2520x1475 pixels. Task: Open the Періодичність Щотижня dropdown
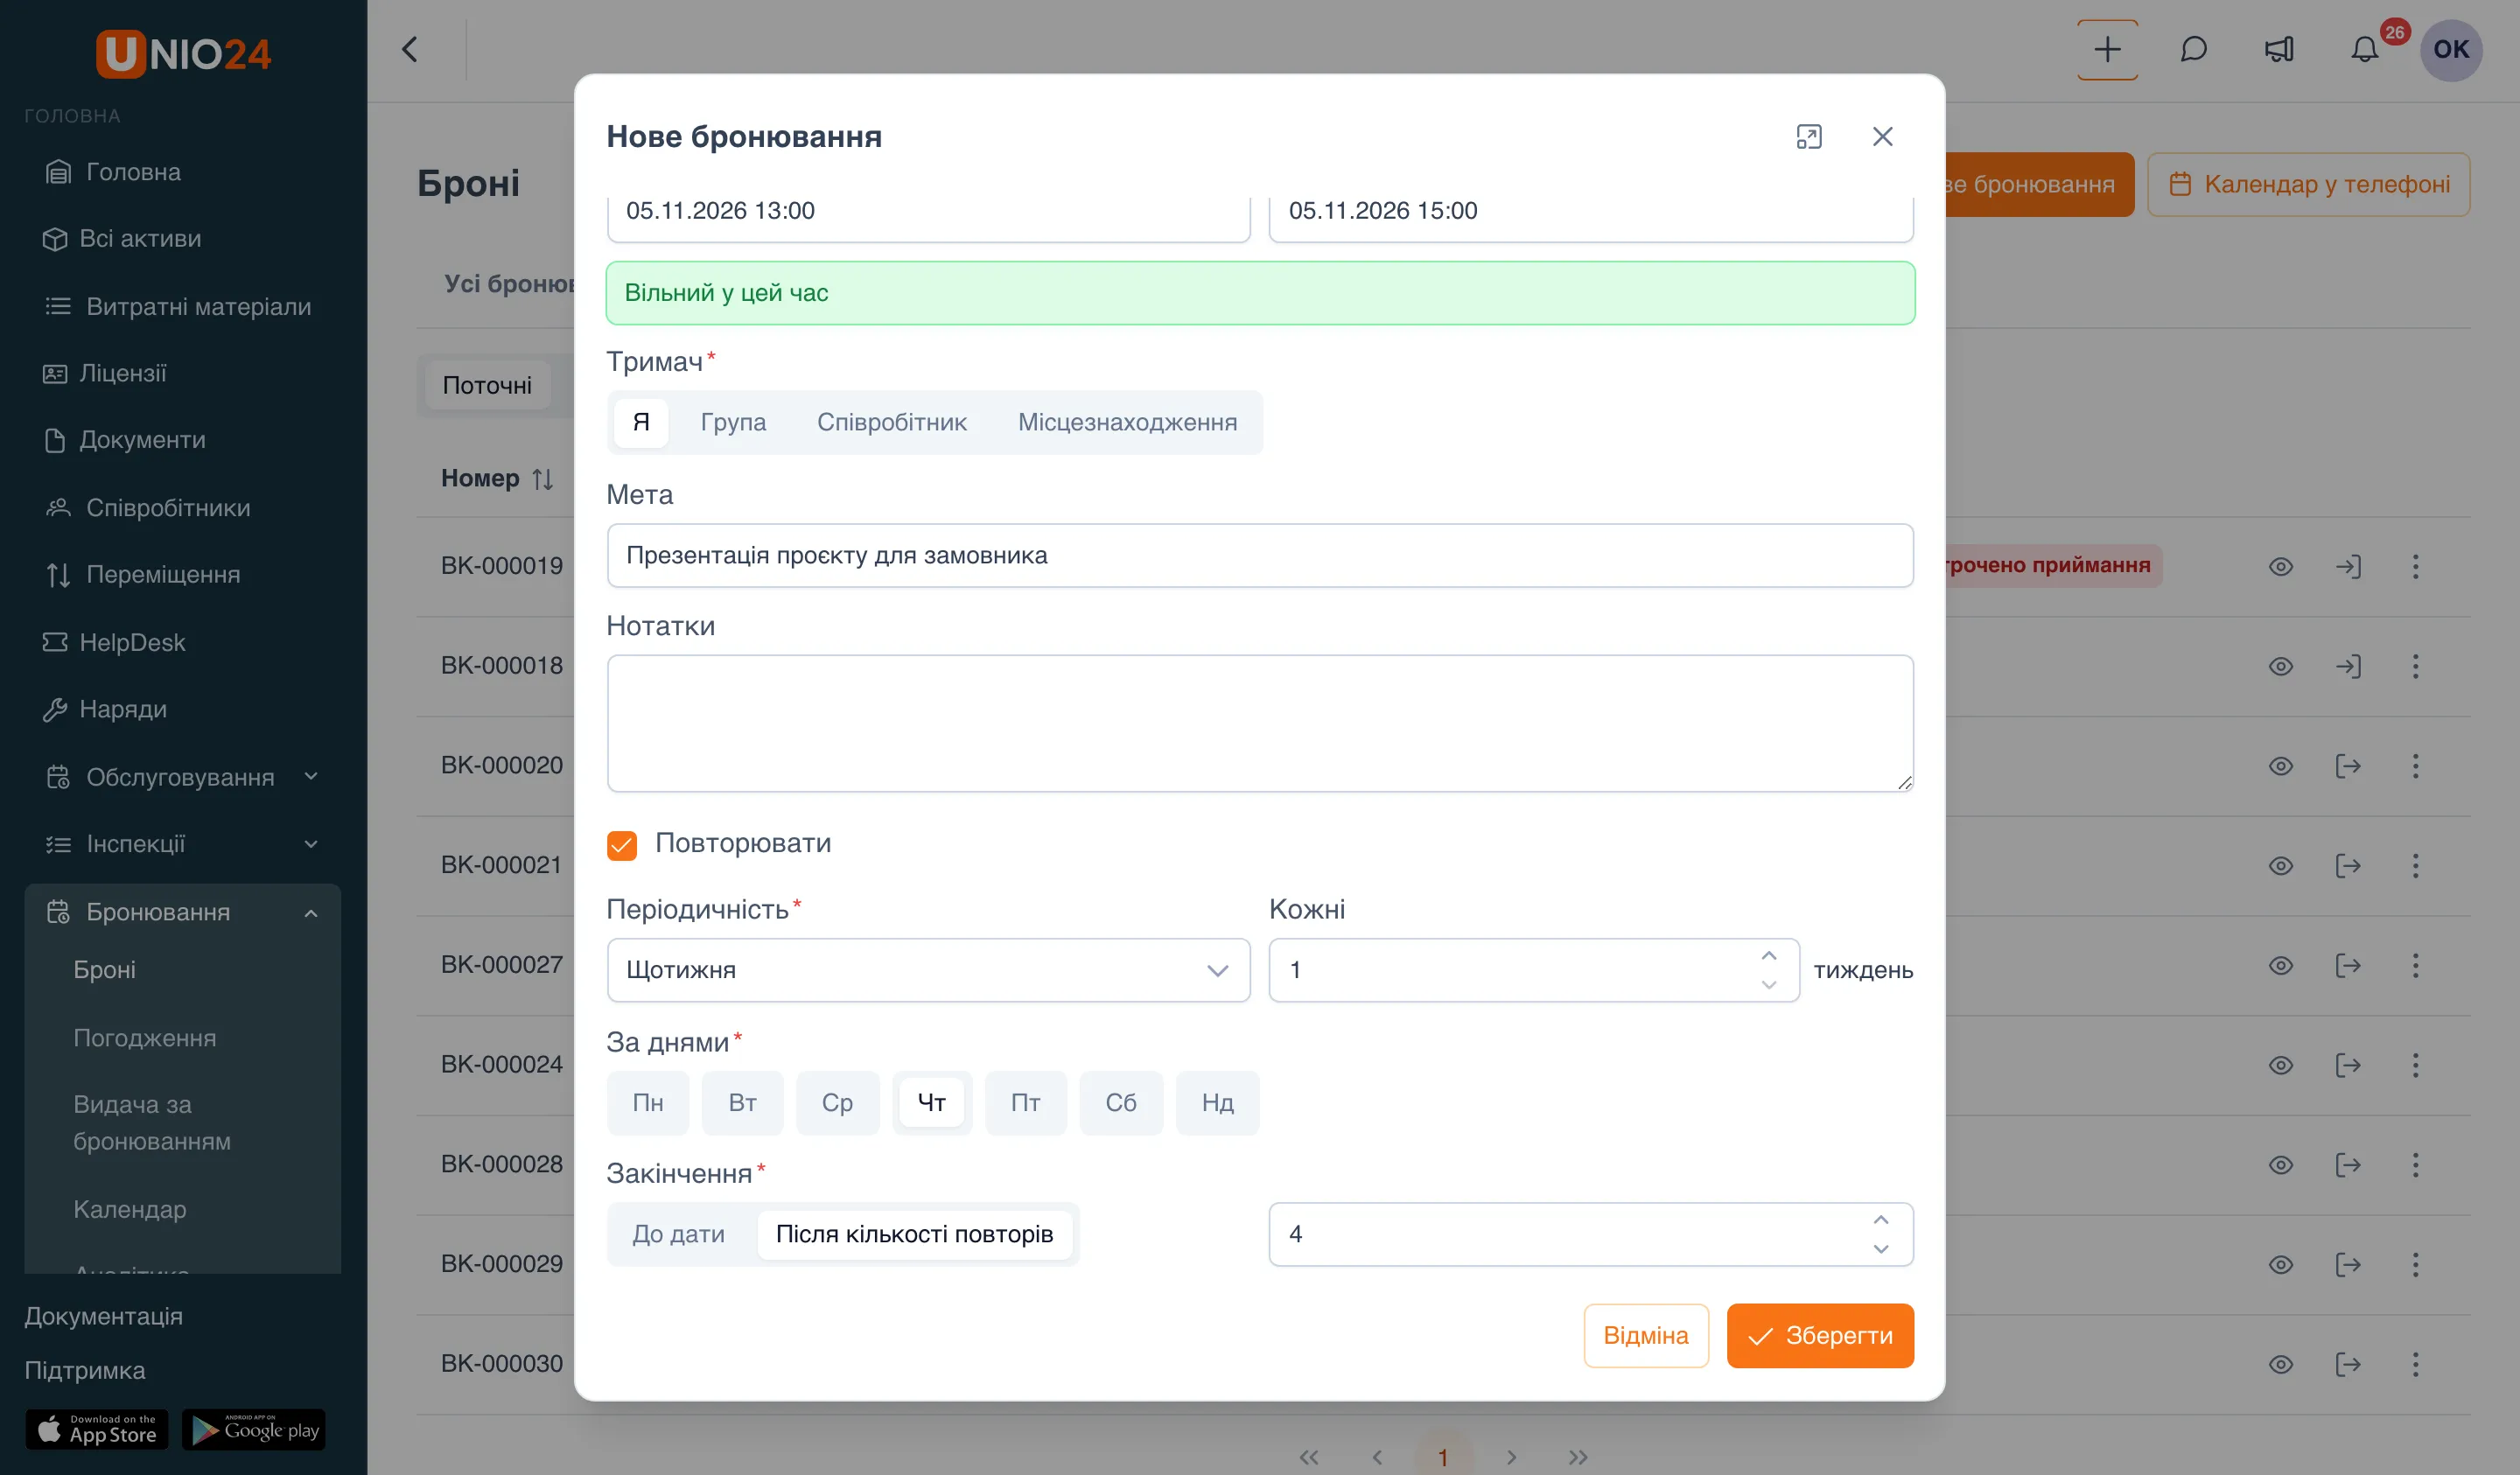928,970
